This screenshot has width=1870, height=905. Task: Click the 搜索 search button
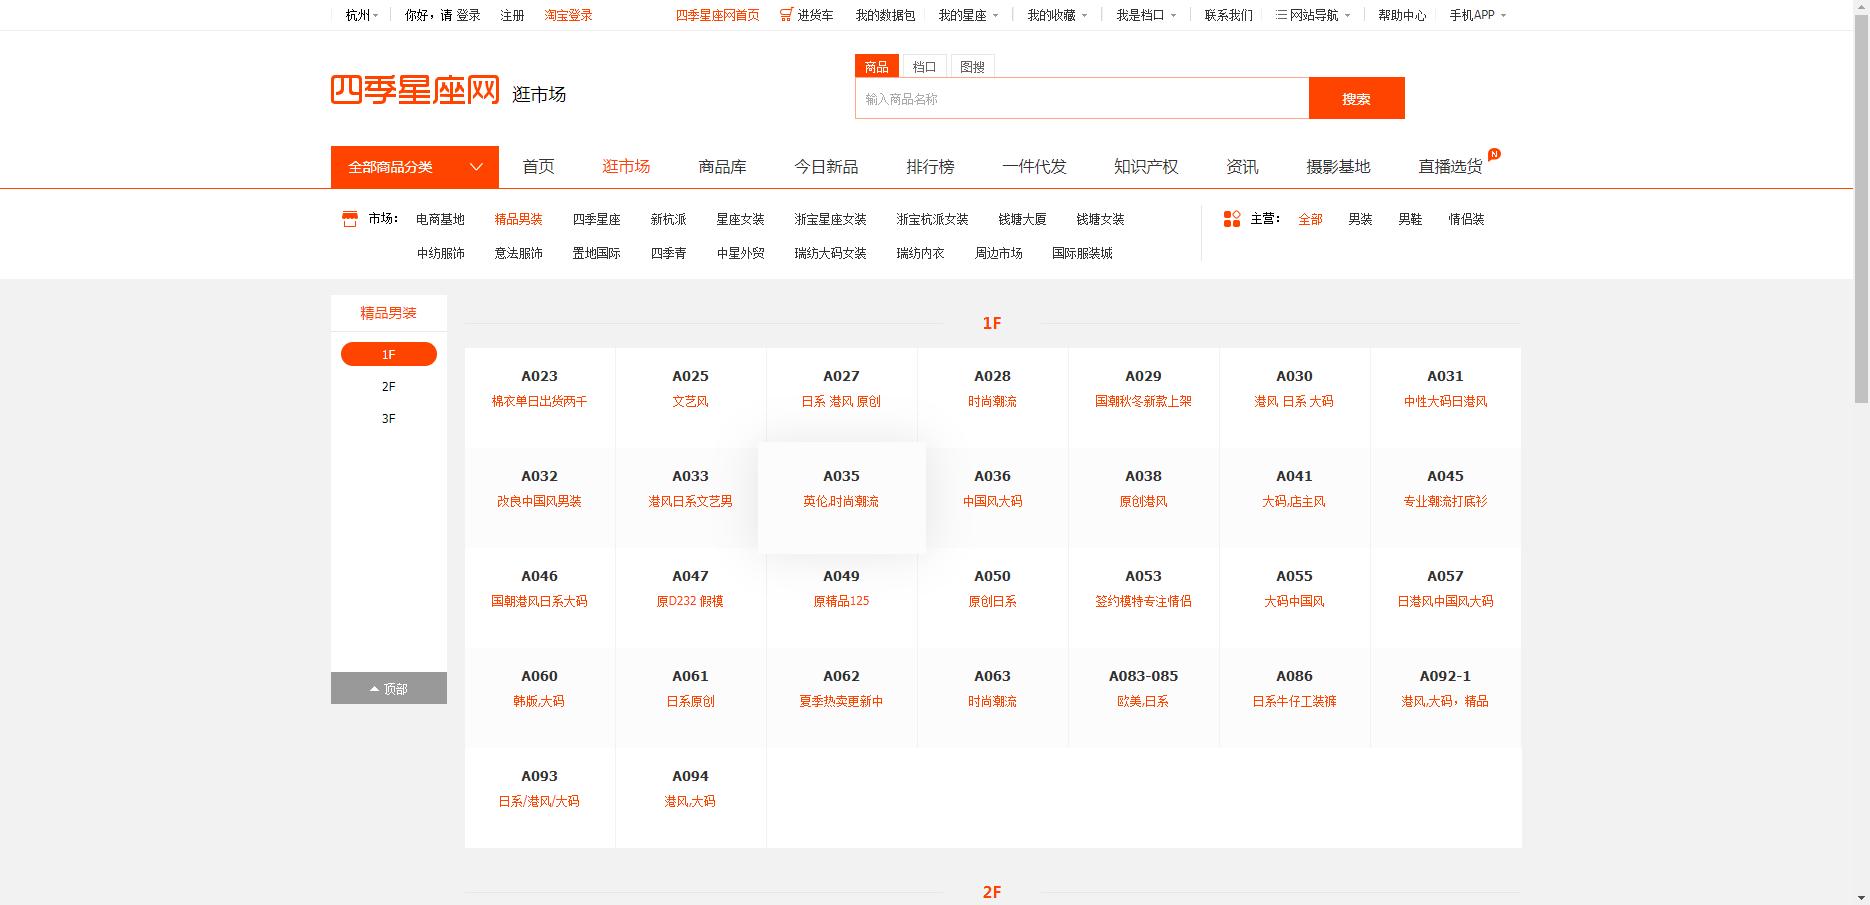1356,98
